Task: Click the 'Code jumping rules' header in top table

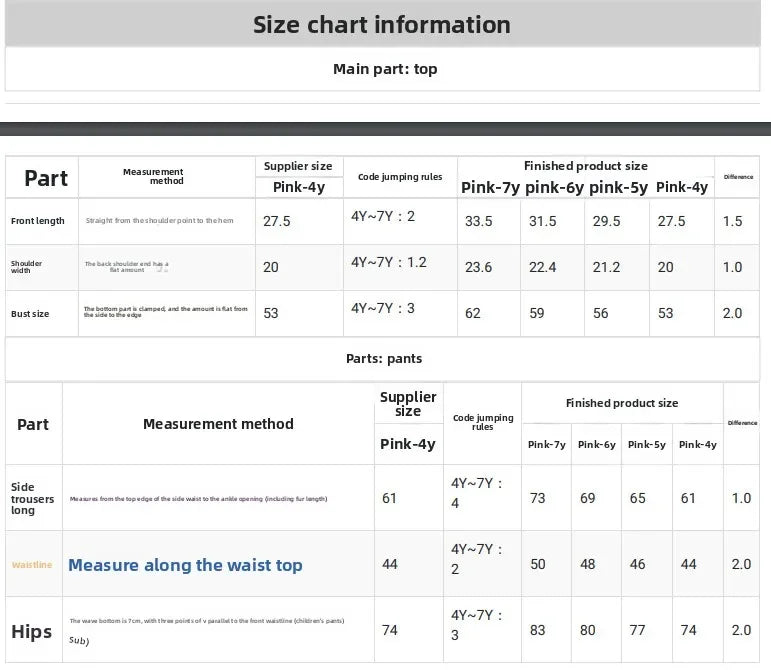Action: [x=400, y=177]
